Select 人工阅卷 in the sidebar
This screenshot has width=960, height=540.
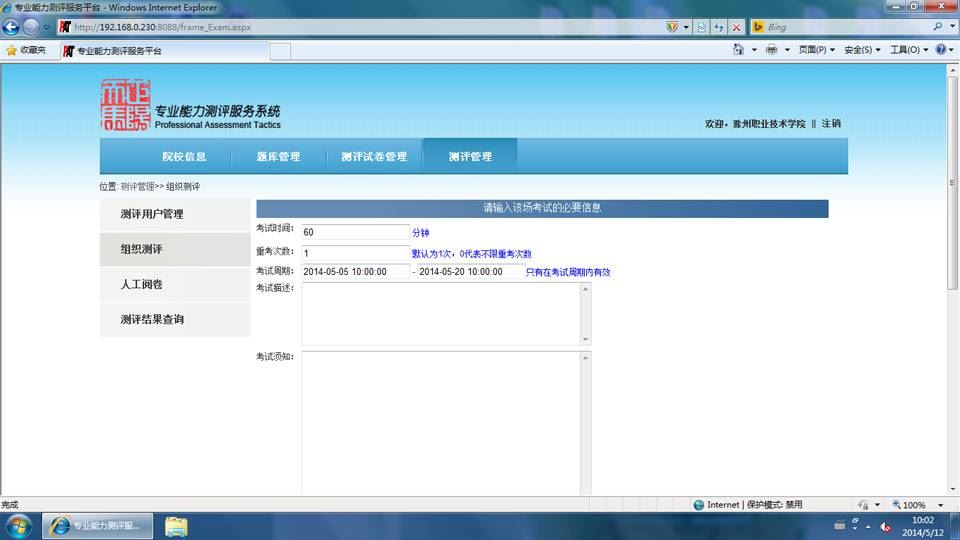click(x=175, y=284)
